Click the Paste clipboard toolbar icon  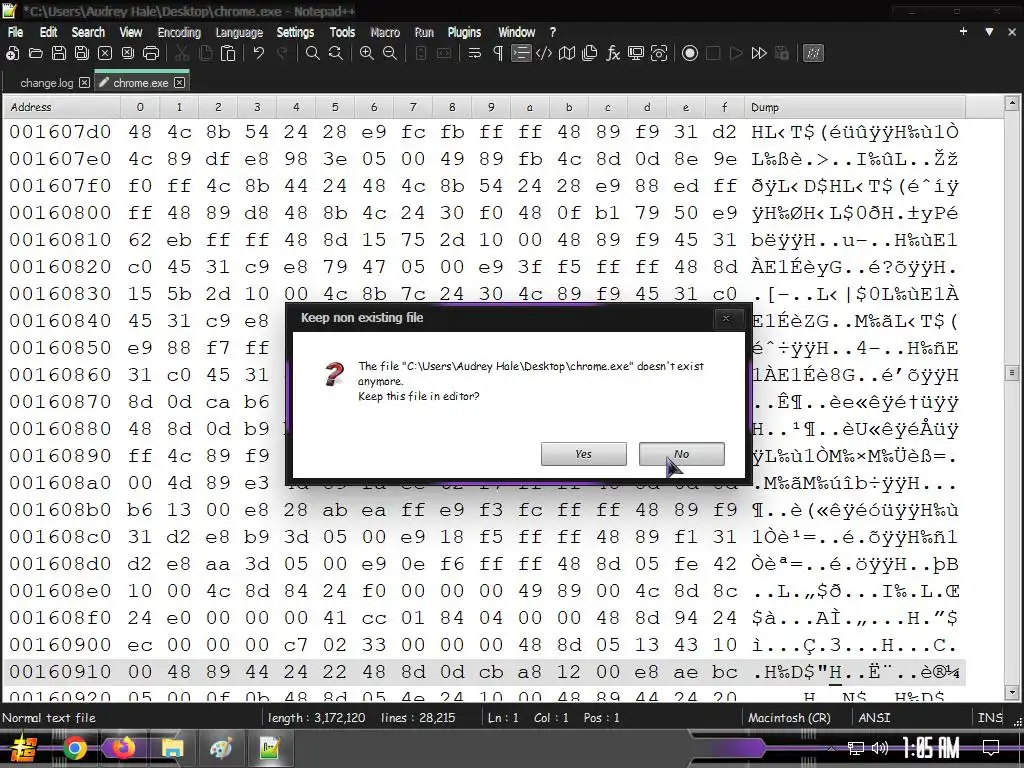point(228,54)
